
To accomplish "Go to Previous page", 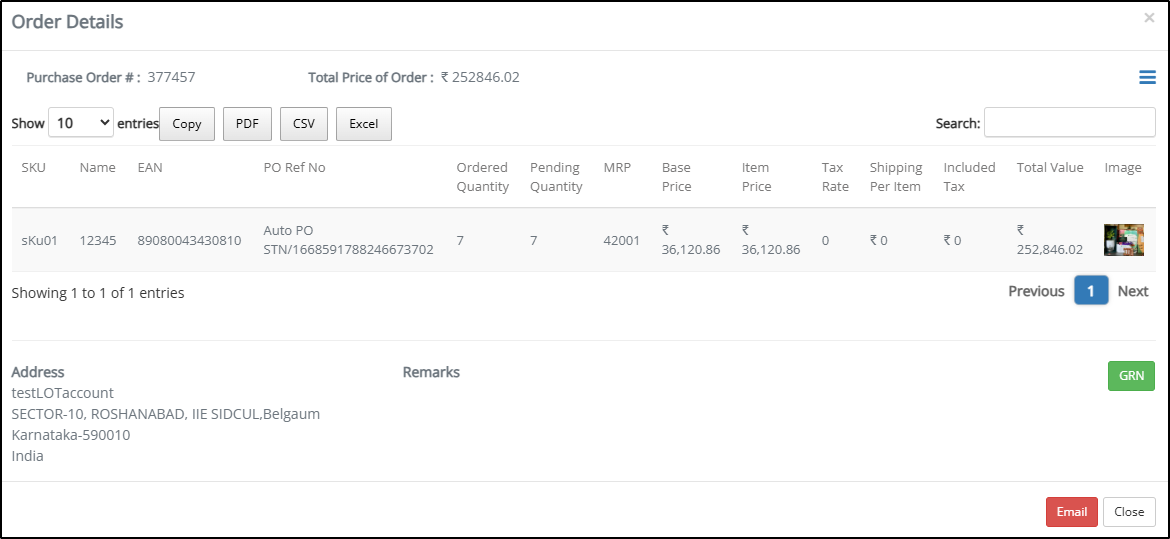I will [1036, 291].
